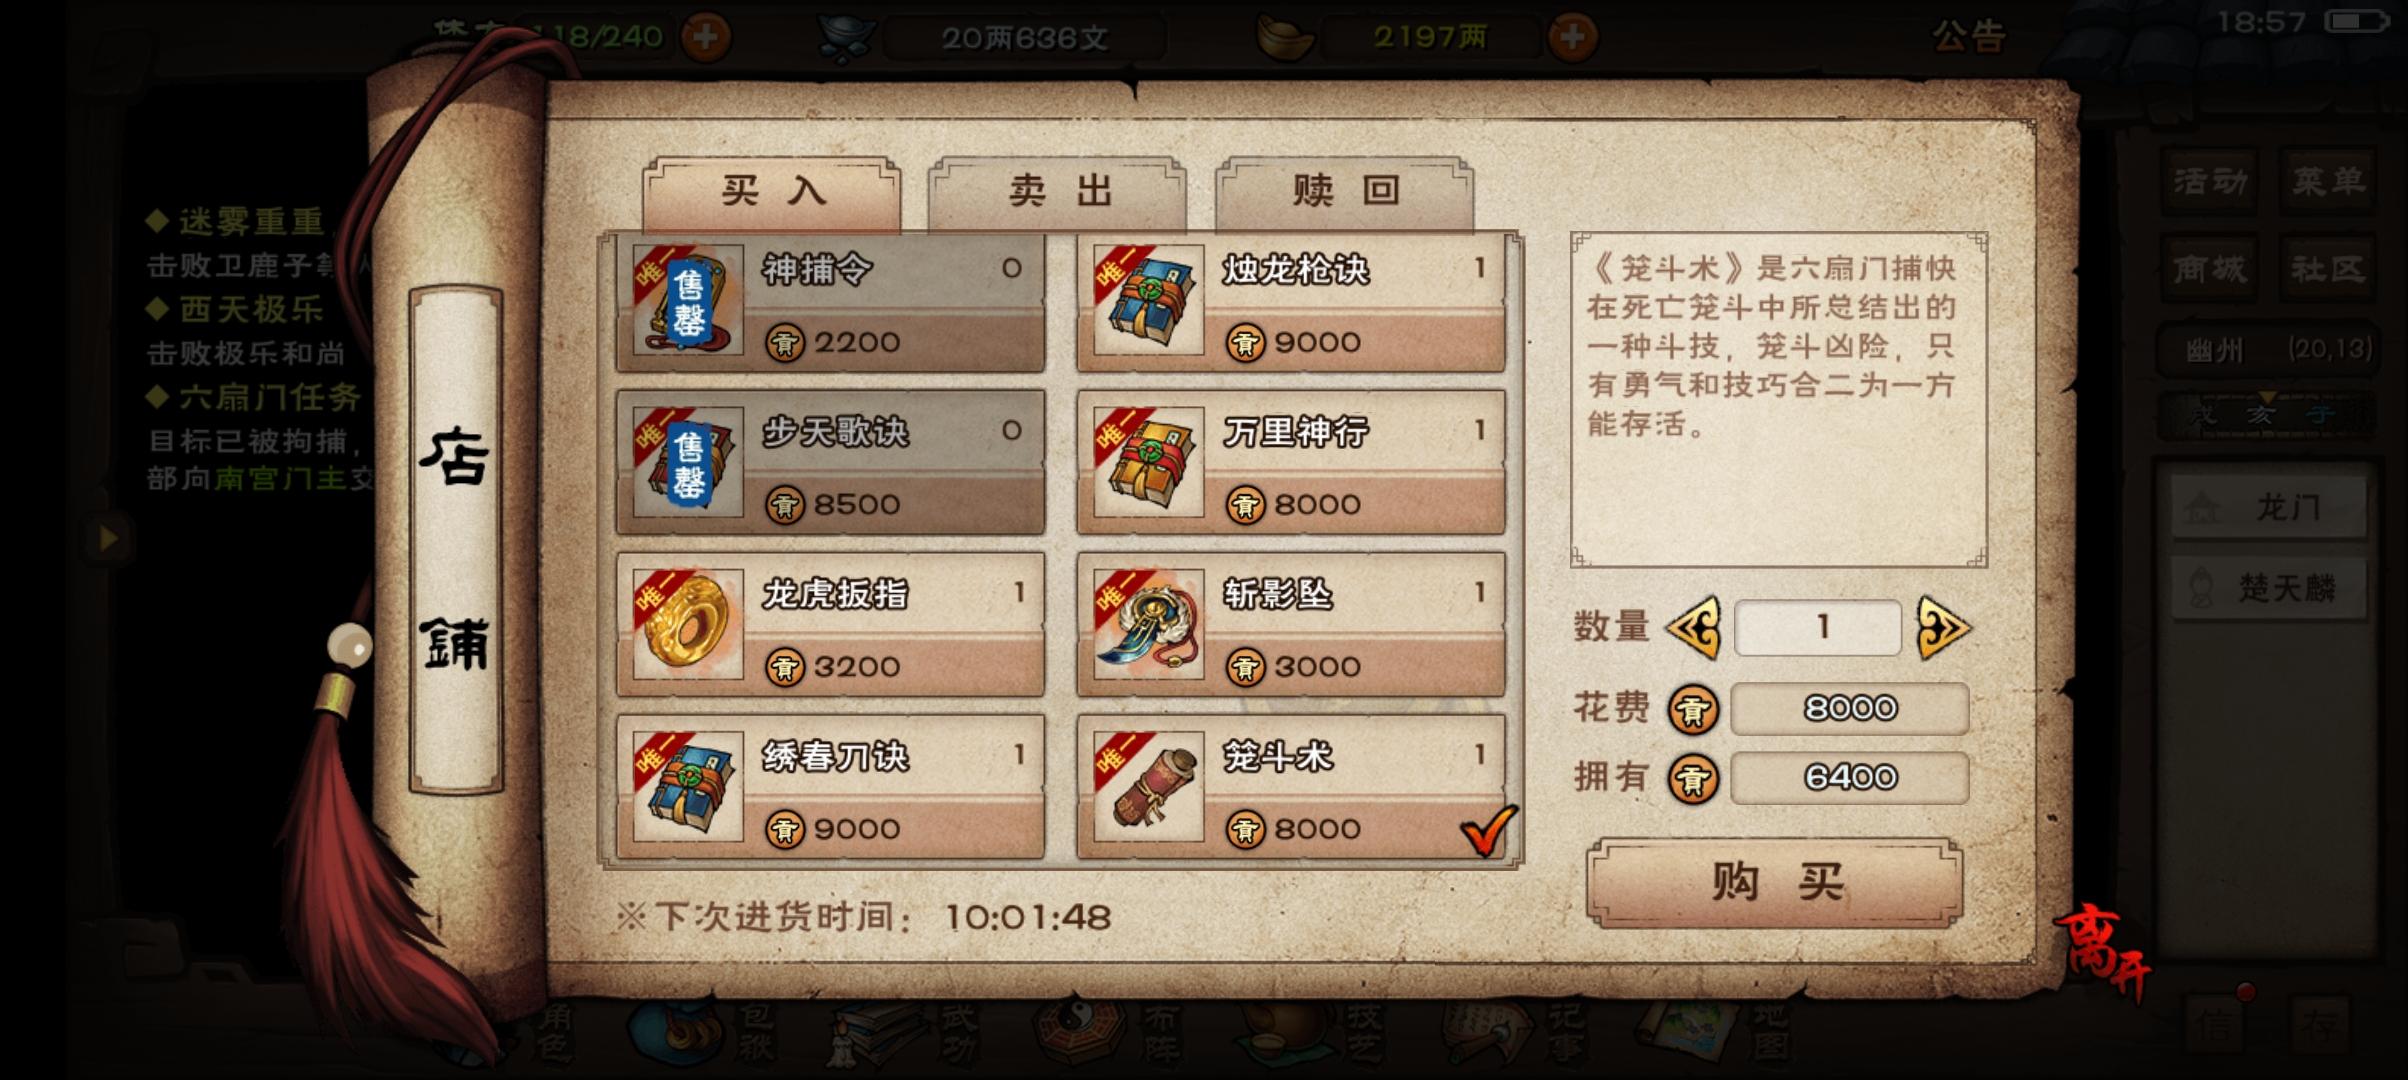This screenshot has width=2408, height=1080.
Task: Tap the plus icon beside stamina counter
Action: pyautogui.click(x=706, y=37)
